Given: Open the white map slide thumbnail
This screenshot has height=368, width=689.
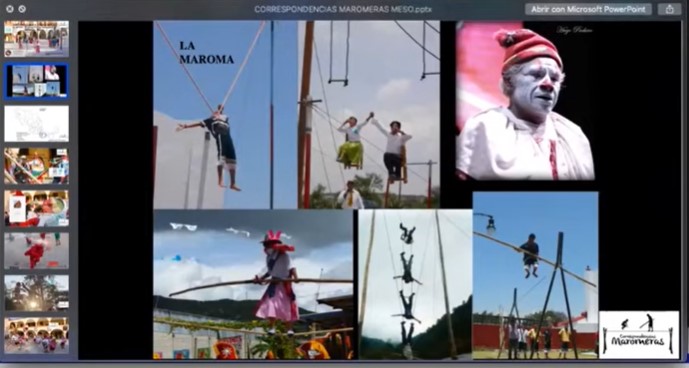Looking at the screenshot, I should [x=36, y=124].
